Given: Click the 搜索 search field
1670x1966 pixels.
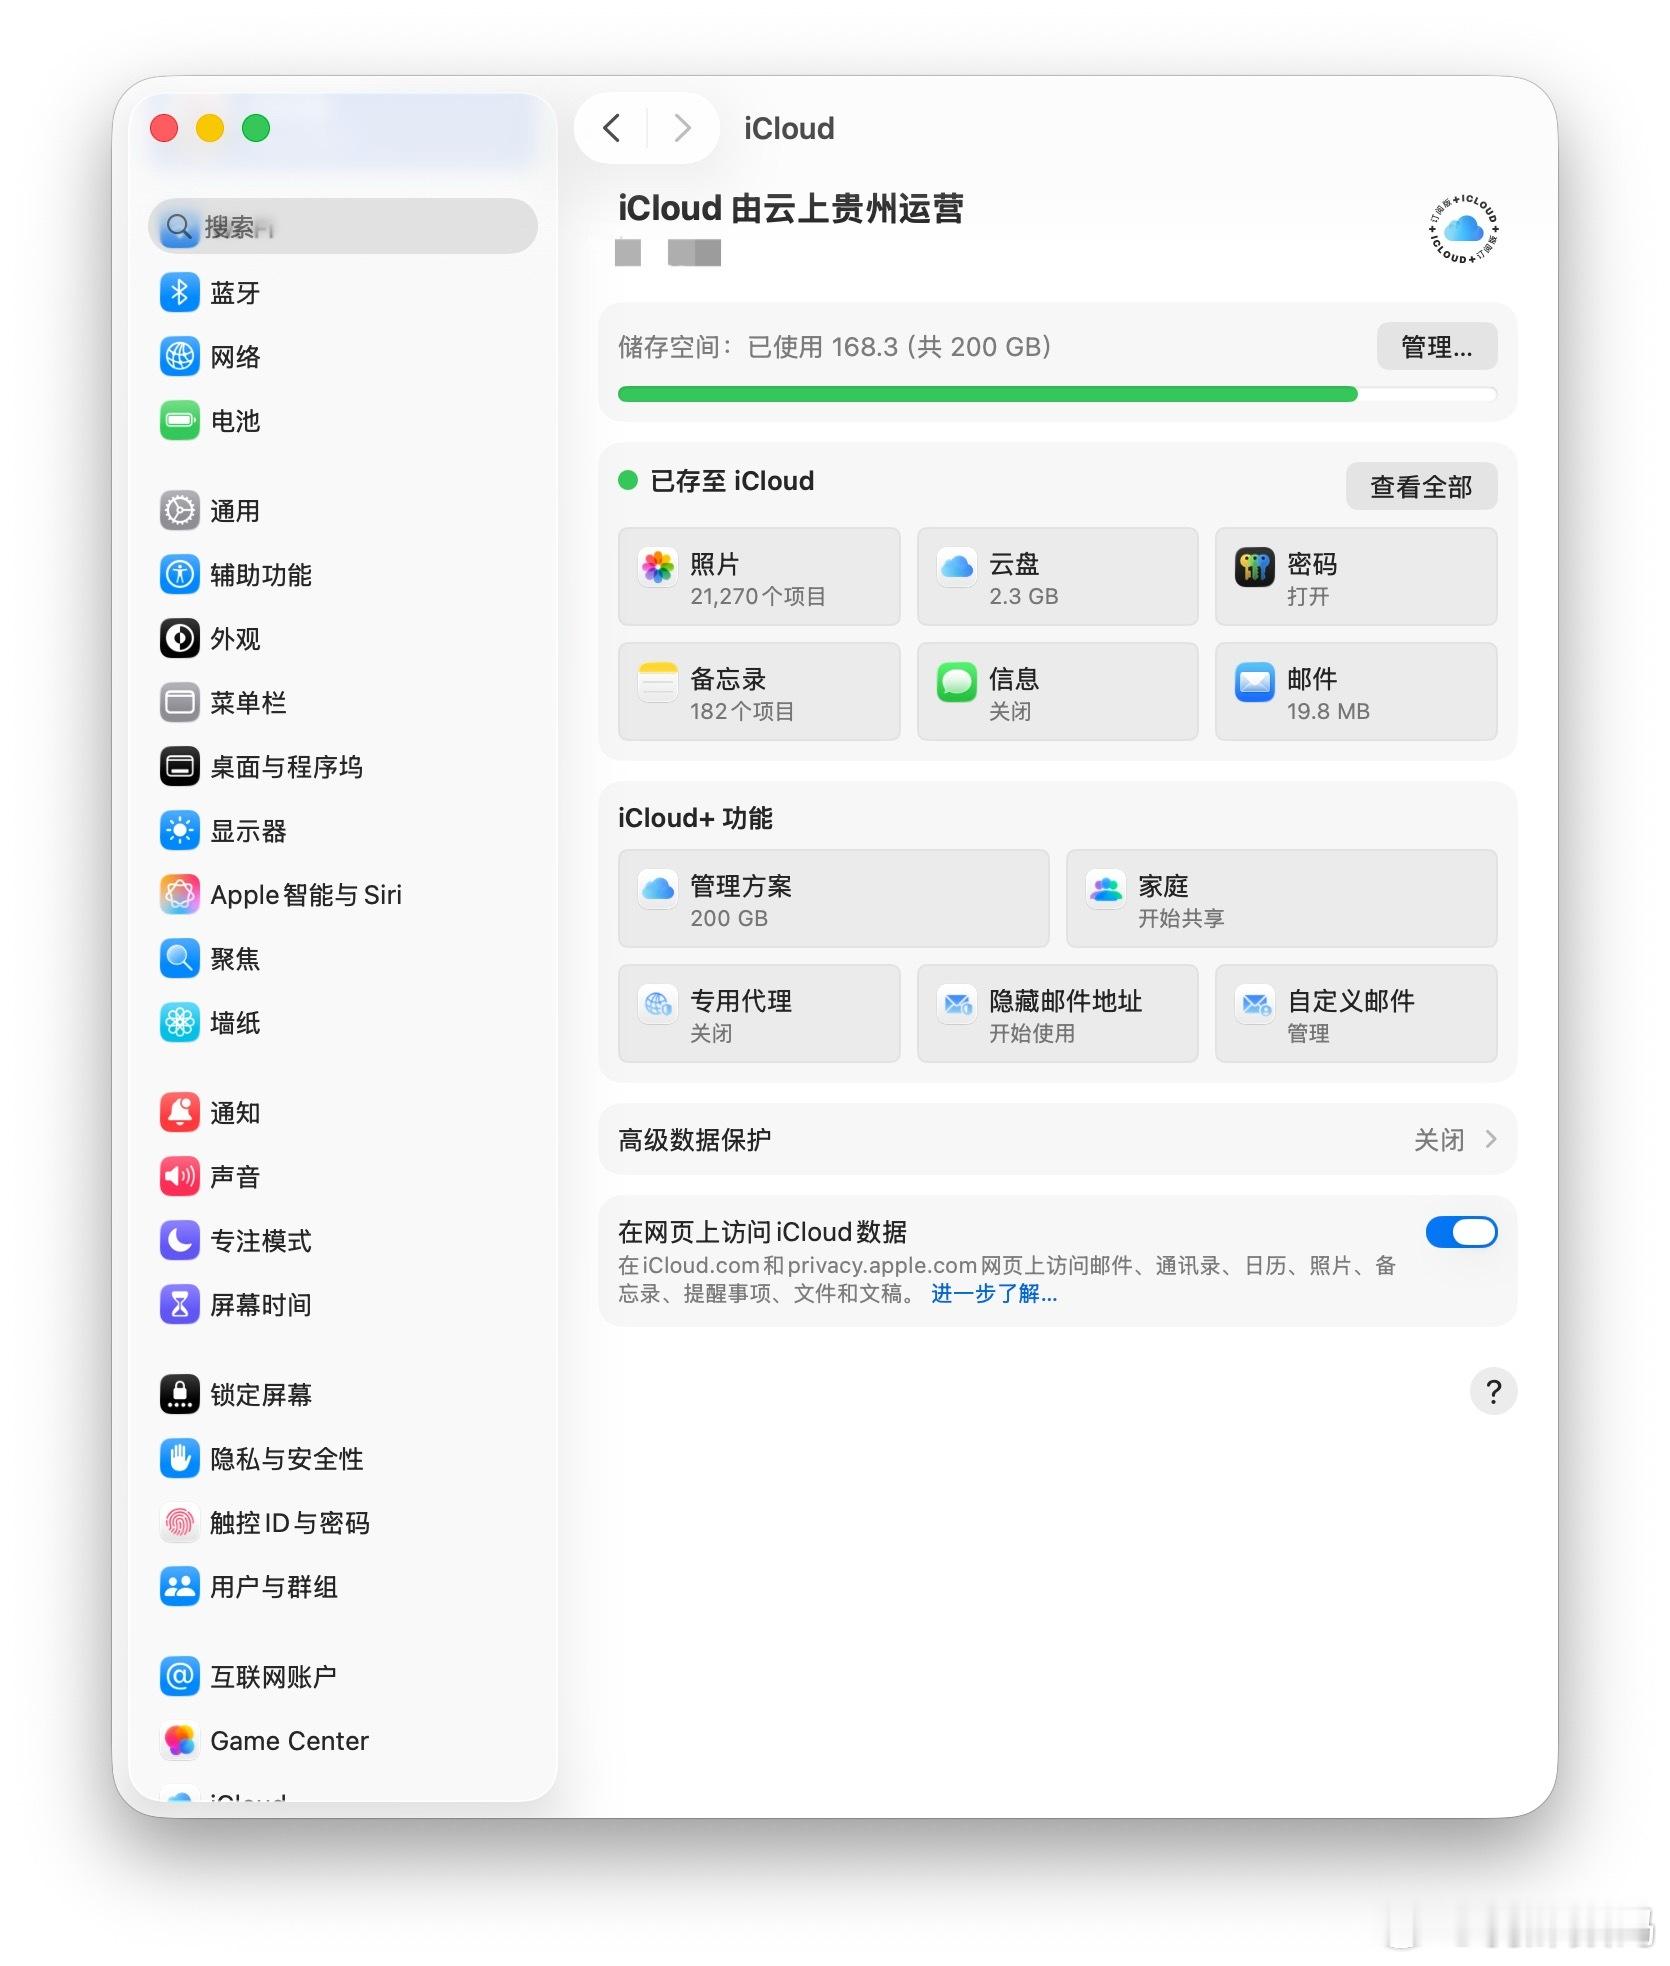Looking at the screenshot, I should [343, 226].
